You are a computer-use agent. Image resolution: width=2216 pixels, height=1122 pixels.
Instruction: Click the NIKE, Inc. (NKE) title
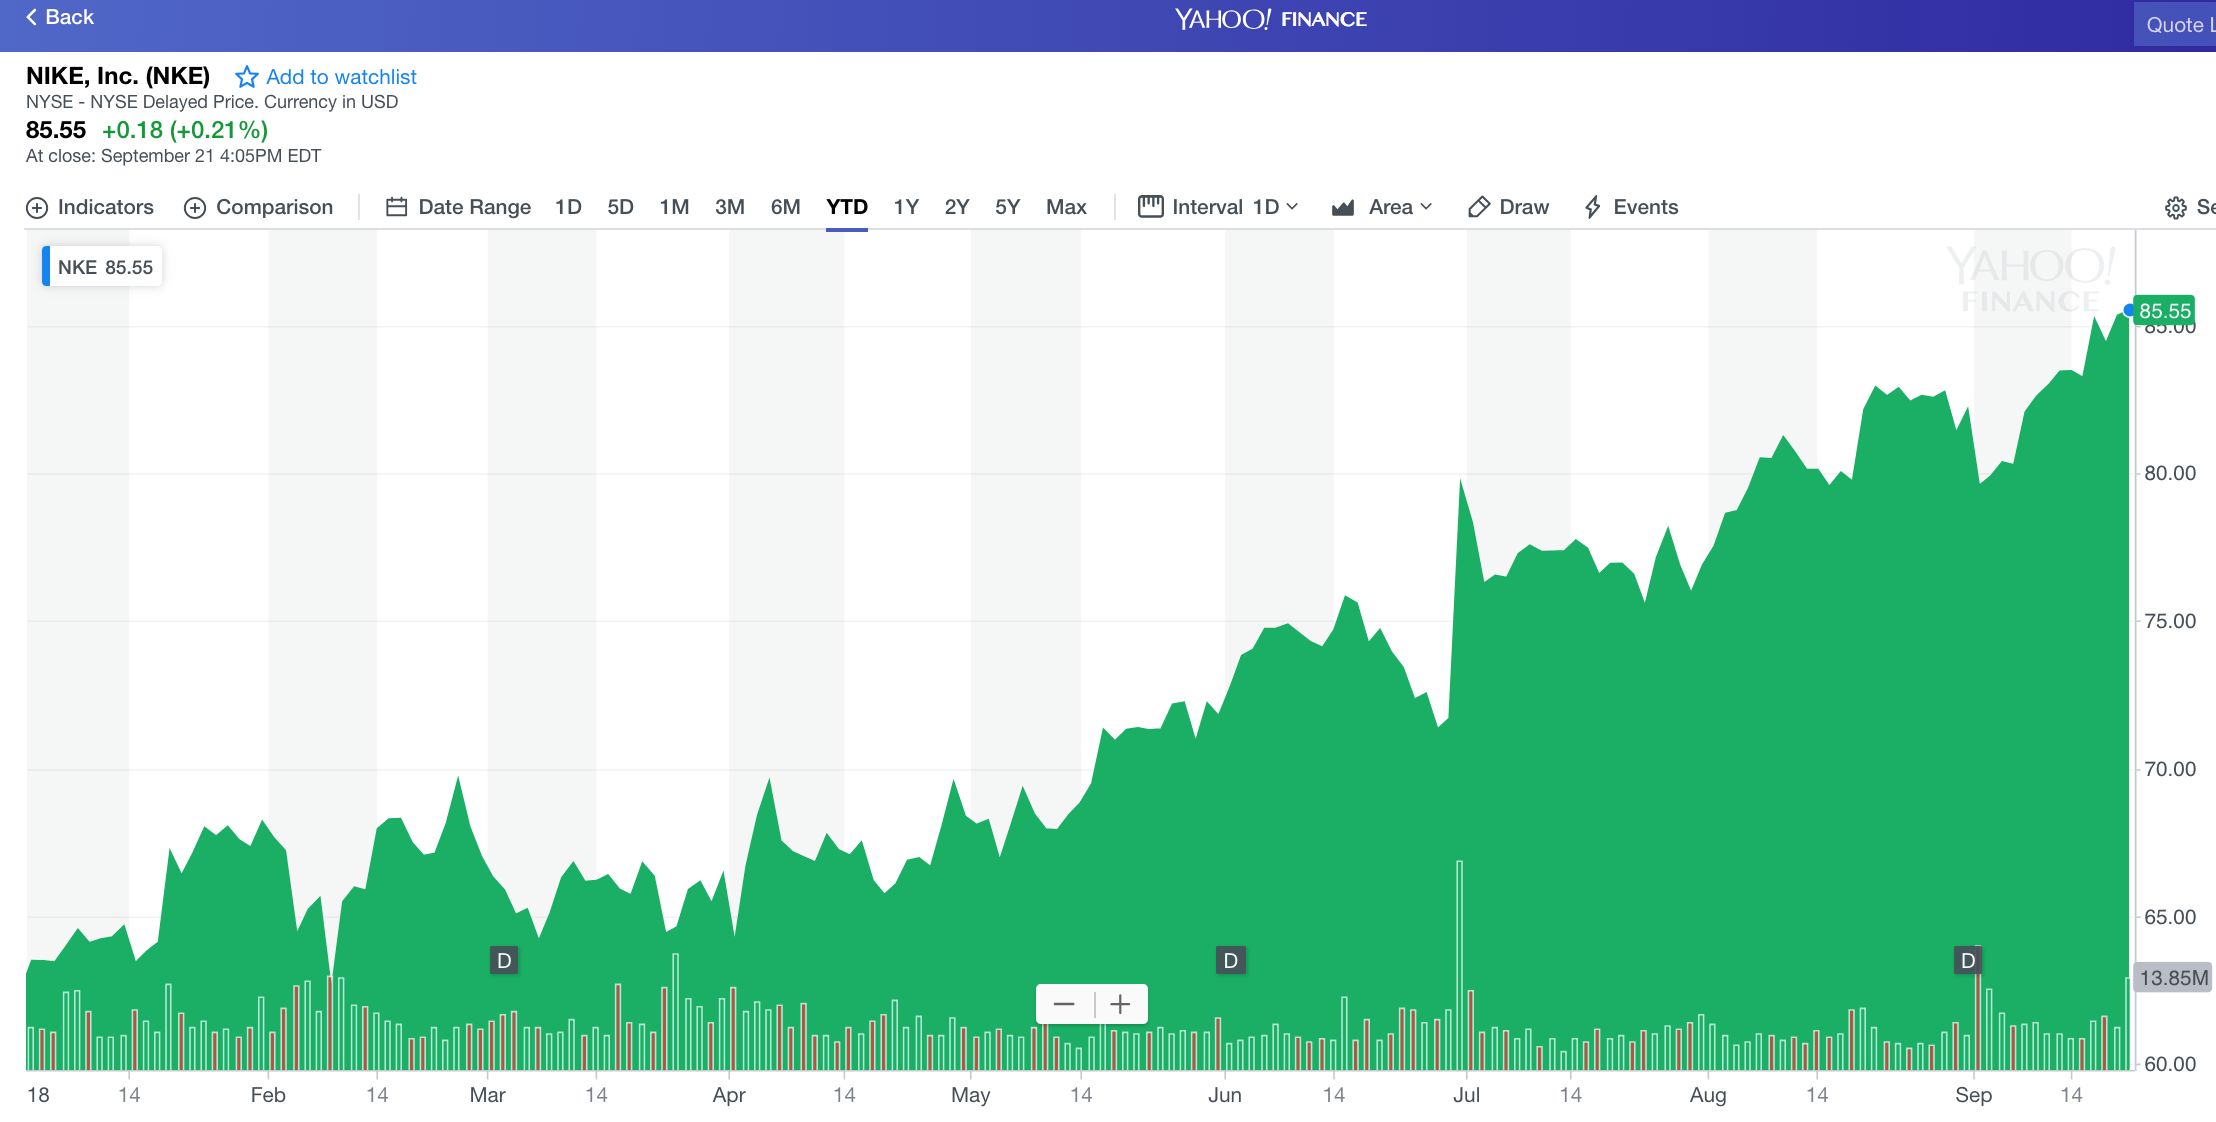tap(118, 76)
